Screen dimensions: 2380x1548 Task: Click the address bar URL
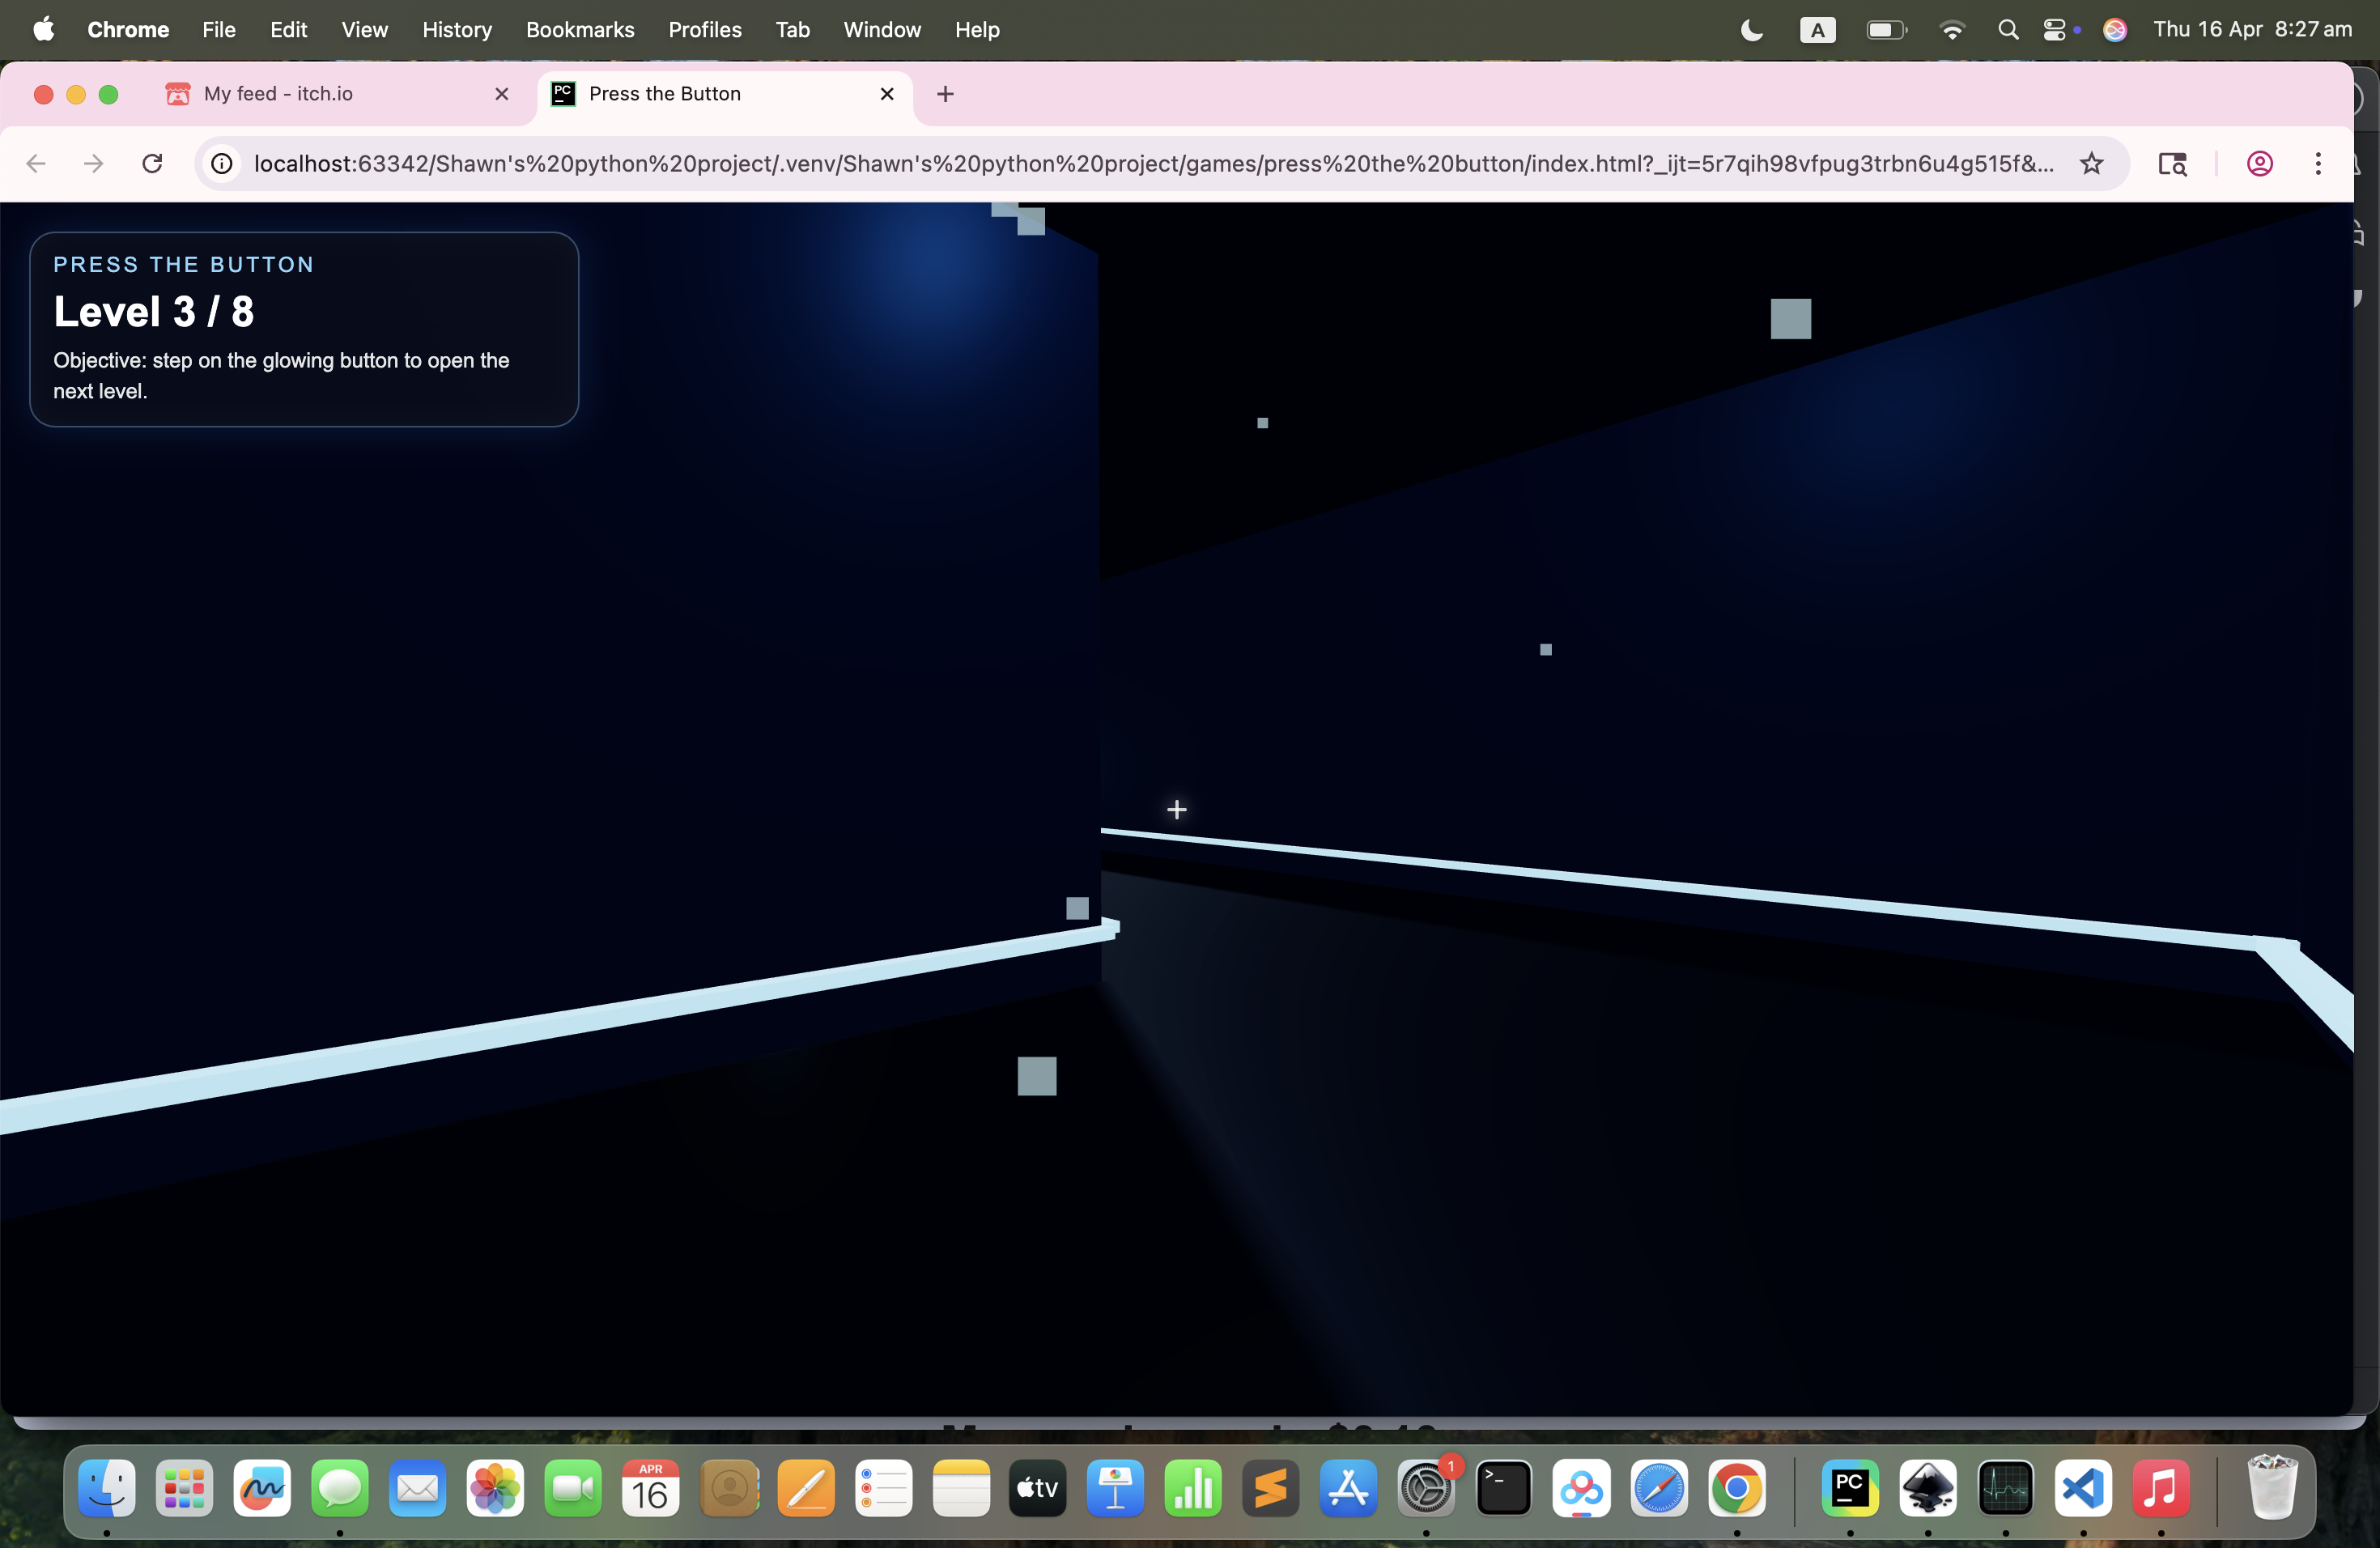coord(1150,163)
